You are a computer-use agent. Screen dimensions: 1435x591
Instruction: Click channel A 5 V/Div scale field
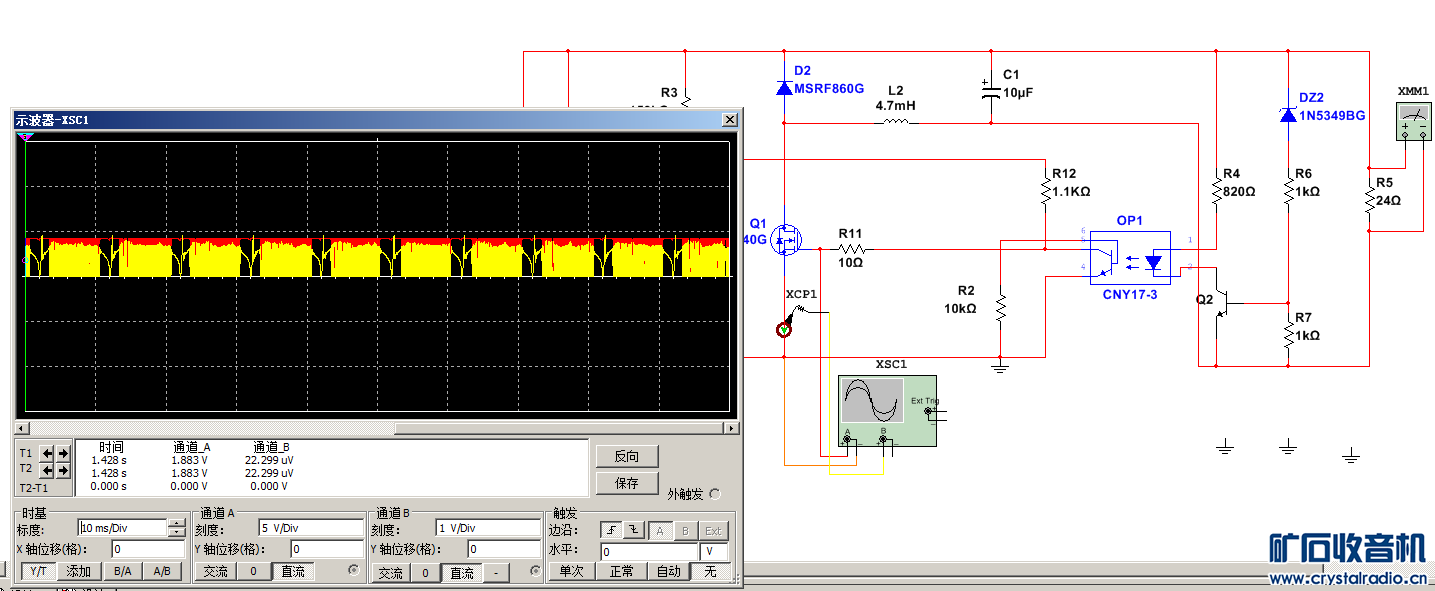tap(310, 527)
